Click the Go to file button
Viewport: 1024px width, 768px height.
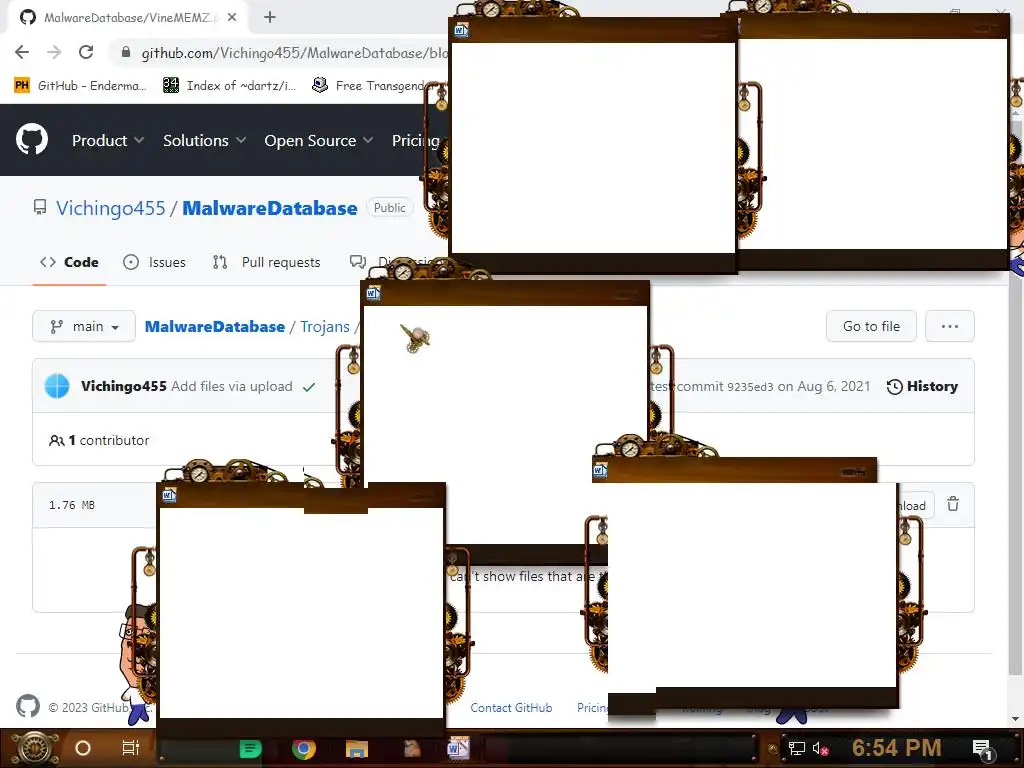tap(871, 326)
